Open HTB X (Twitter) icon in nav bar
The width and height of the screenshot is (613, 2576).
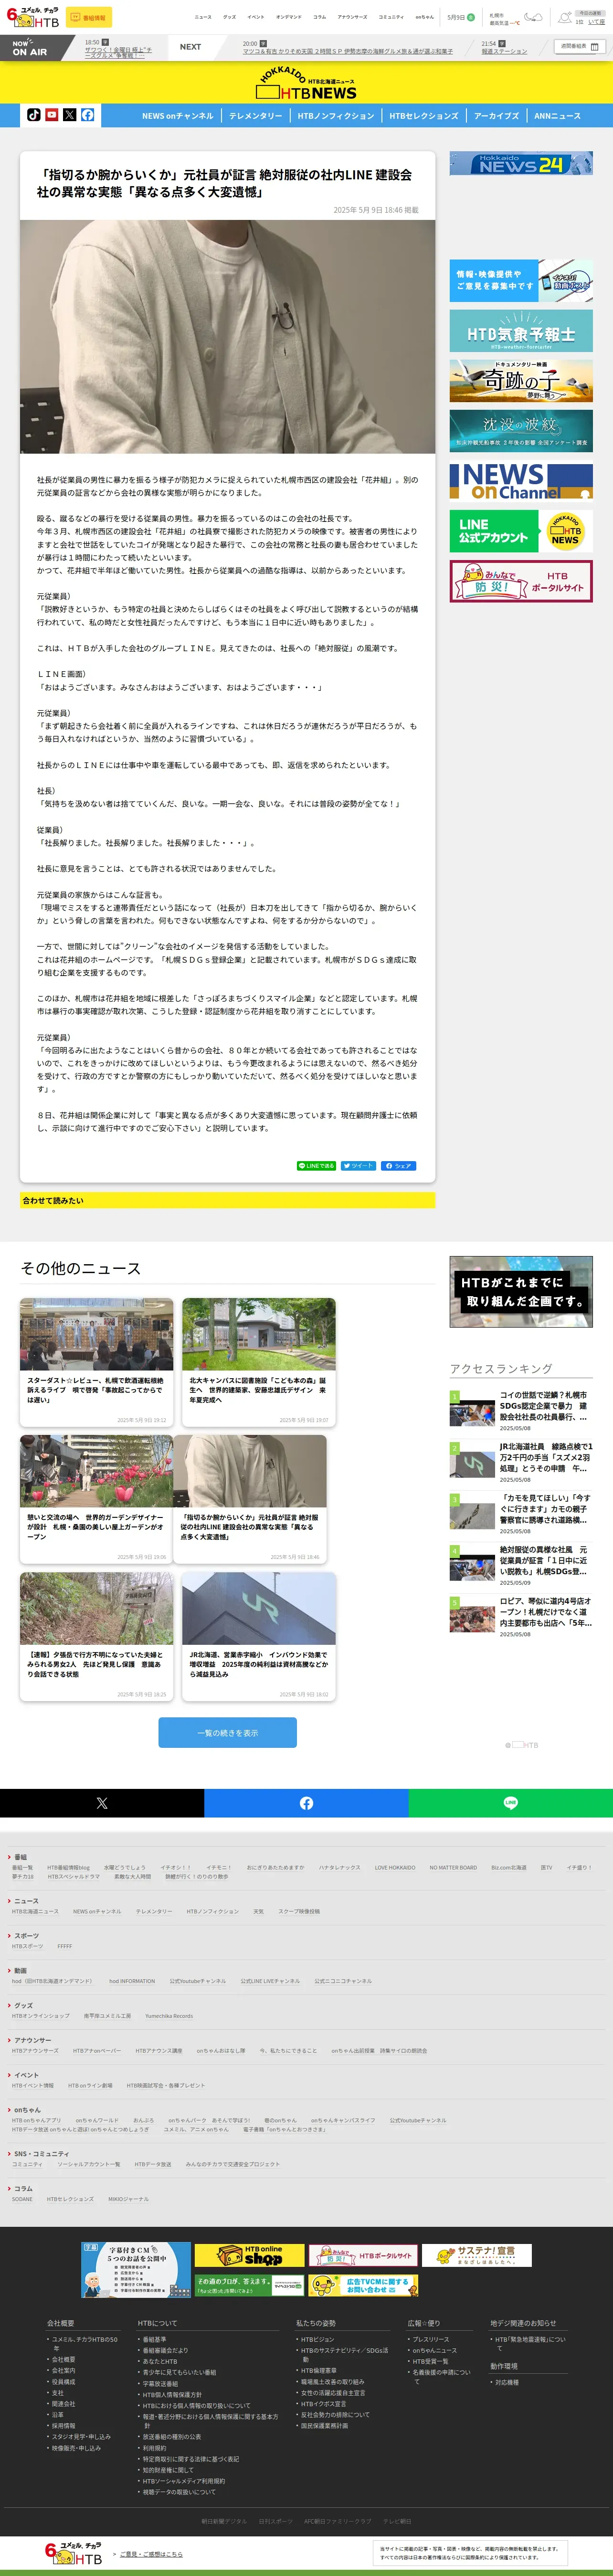coord(70,115)
